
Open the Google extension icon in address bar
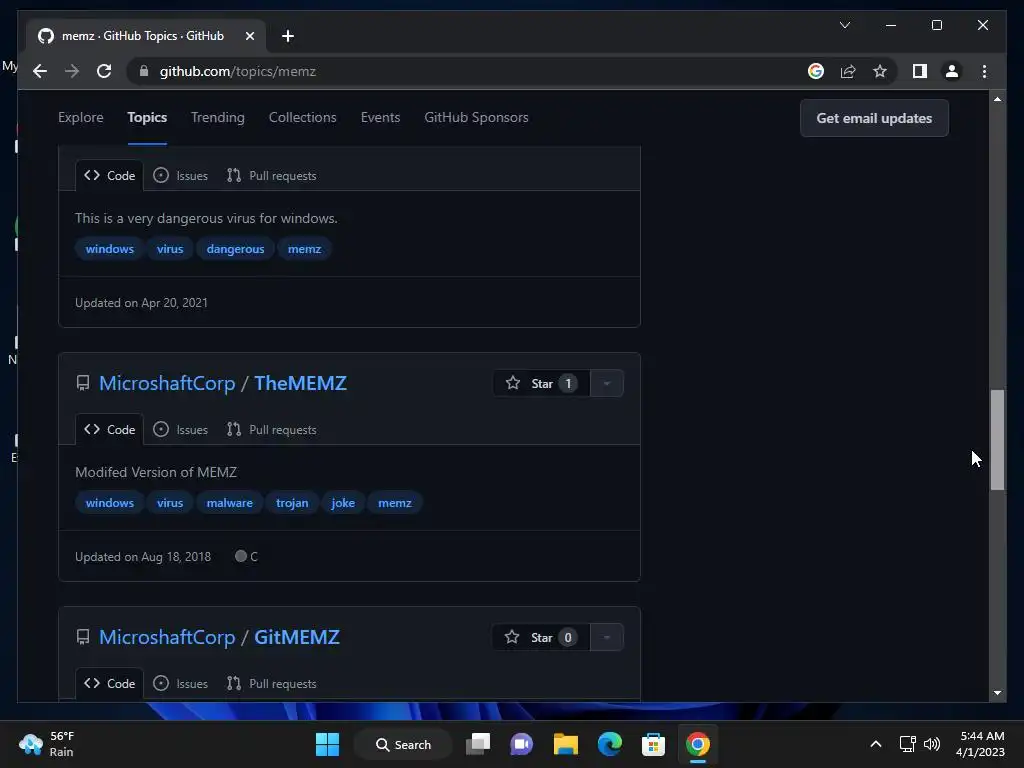click(816, 71)
